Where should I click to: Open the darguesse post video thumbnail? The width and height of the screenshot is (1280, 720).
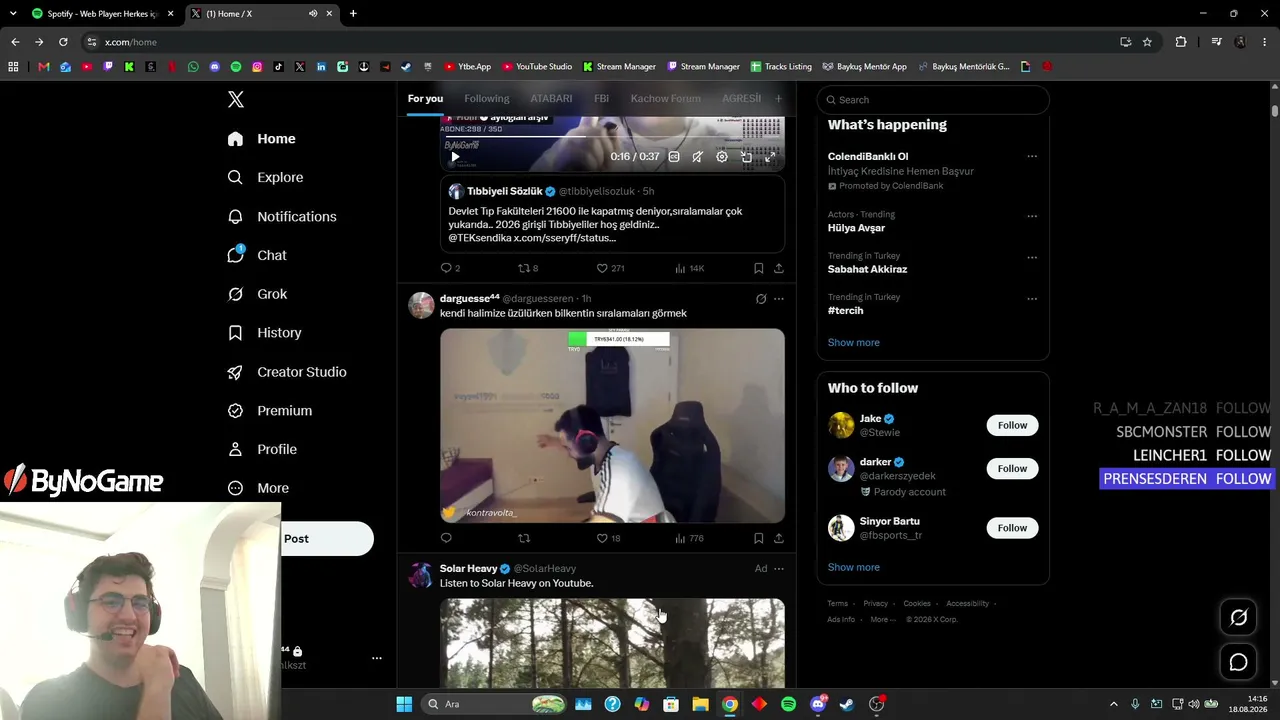coord(612,425)
